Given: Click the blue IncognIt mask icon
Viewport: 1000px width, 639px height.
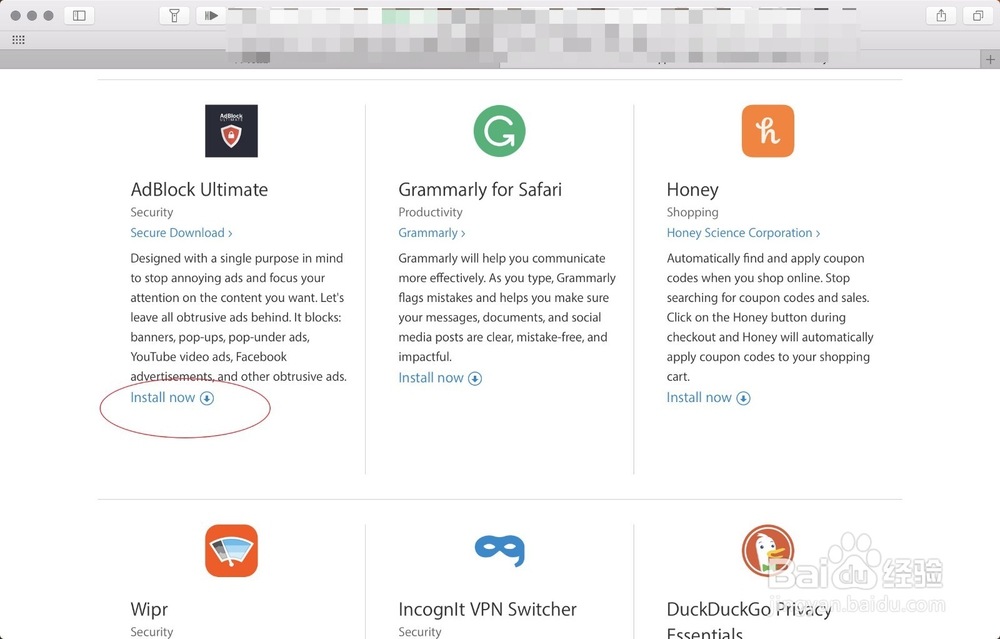Looking at the screenshot, I should [x=499, y=550].
